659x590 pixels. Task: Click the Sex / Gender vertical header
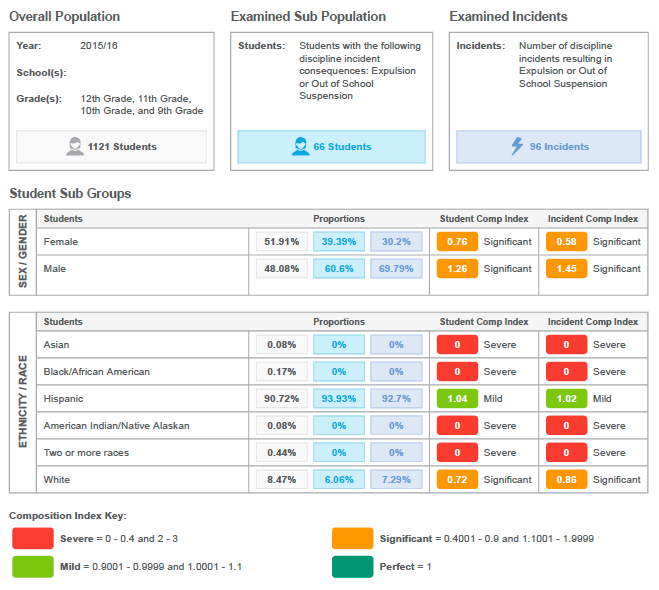[x=22, y=252]
